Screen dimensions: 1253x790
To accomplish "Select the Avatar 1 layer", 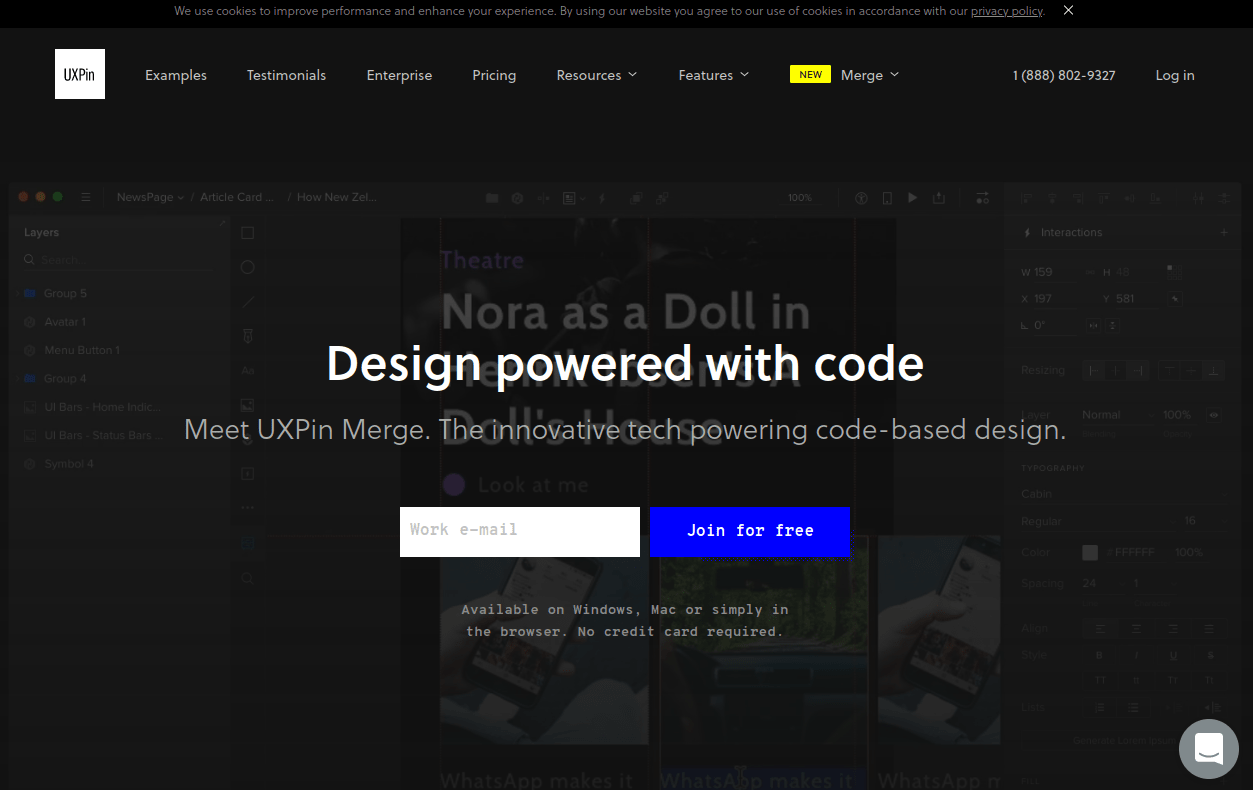I will point(65,322).
